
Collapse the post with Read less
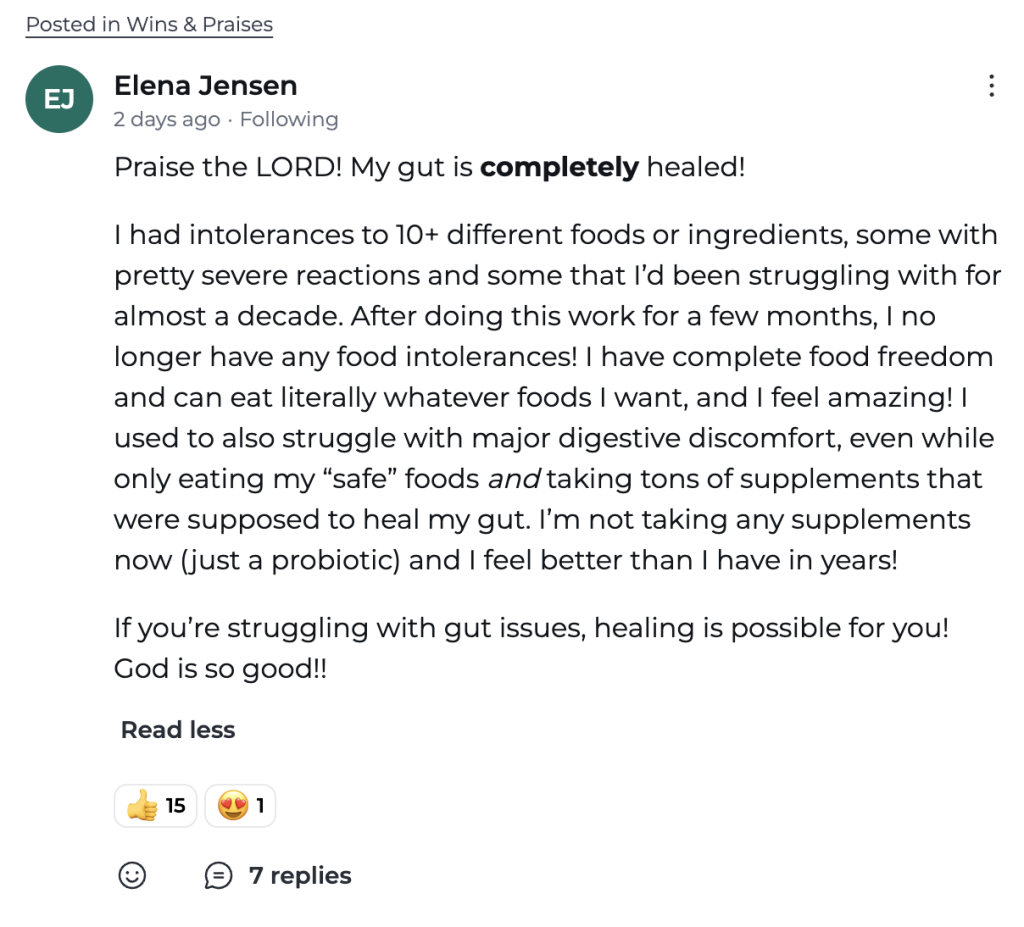click(x=178, y=730)
